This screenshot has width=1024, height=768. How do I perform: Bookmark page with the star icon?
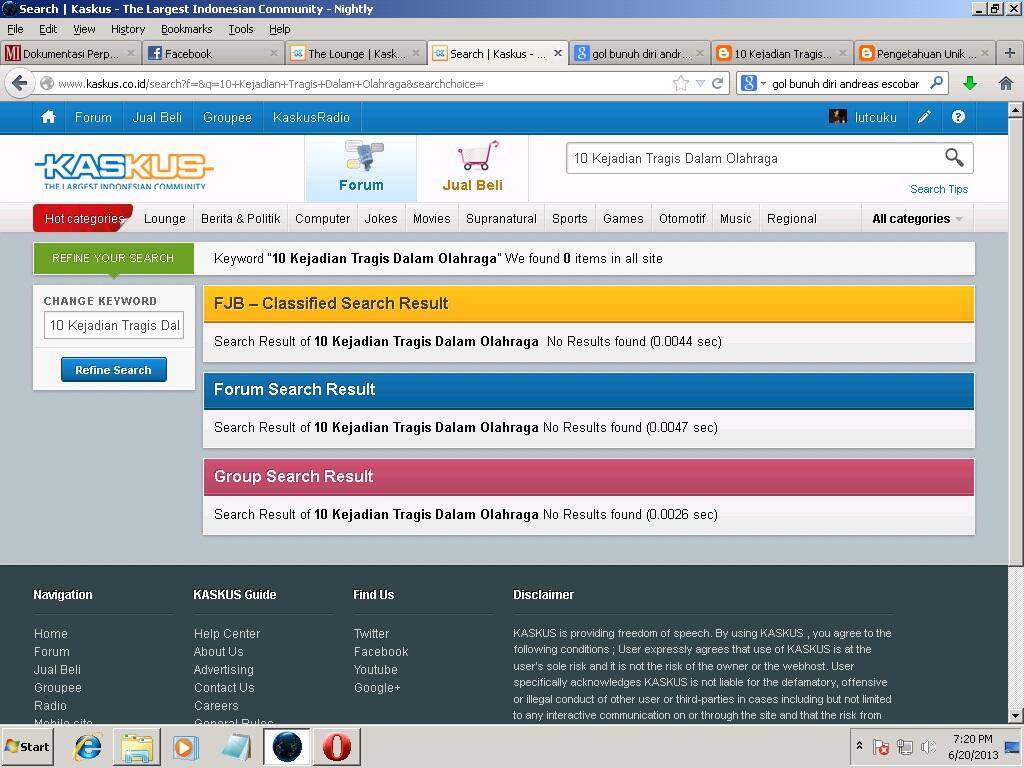[680, 84]
